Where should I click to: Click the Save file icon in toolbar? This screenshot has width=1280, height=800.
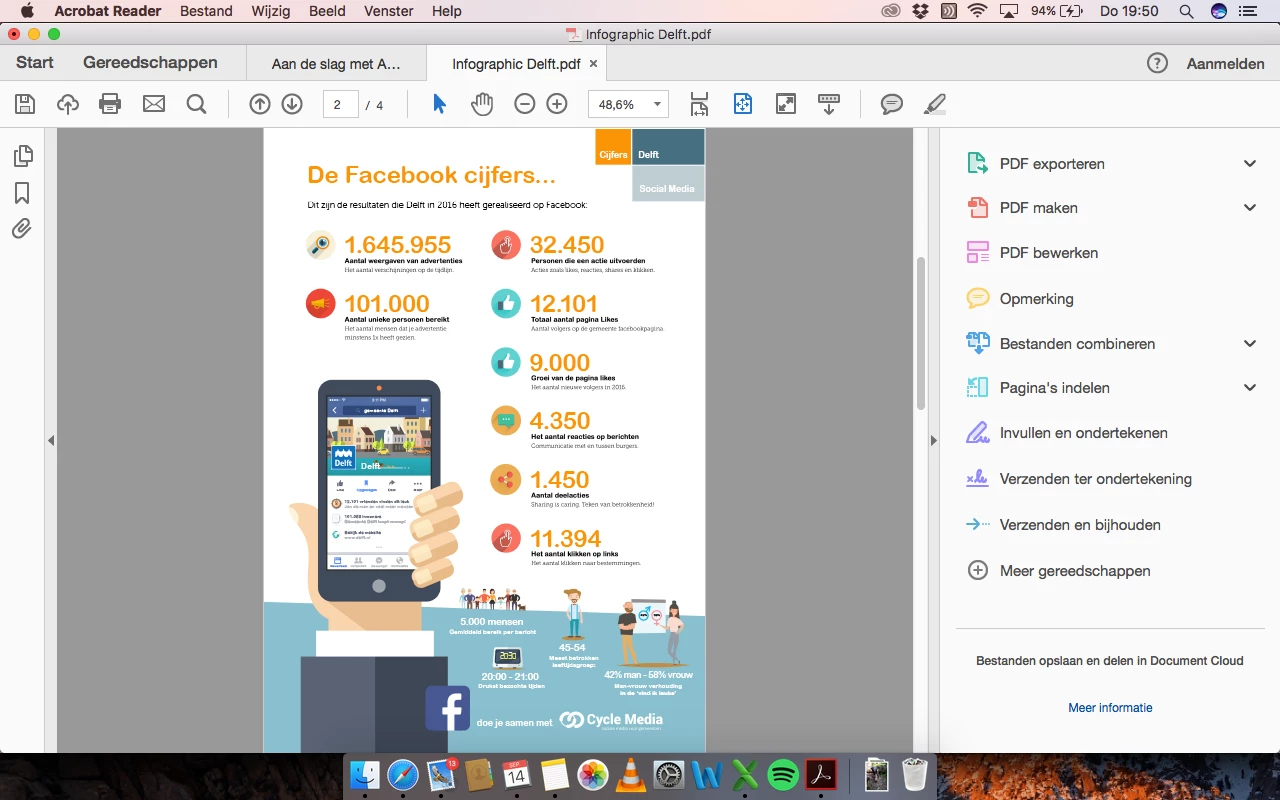25,104
